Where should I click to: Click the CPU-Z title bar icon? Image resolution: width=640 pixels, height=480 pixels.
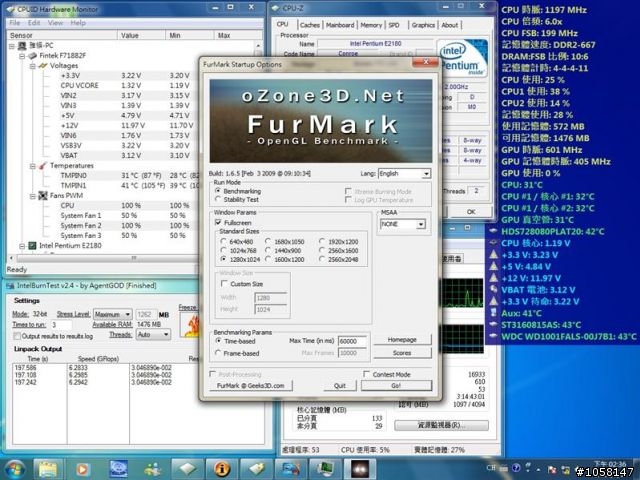coord(276,8)
